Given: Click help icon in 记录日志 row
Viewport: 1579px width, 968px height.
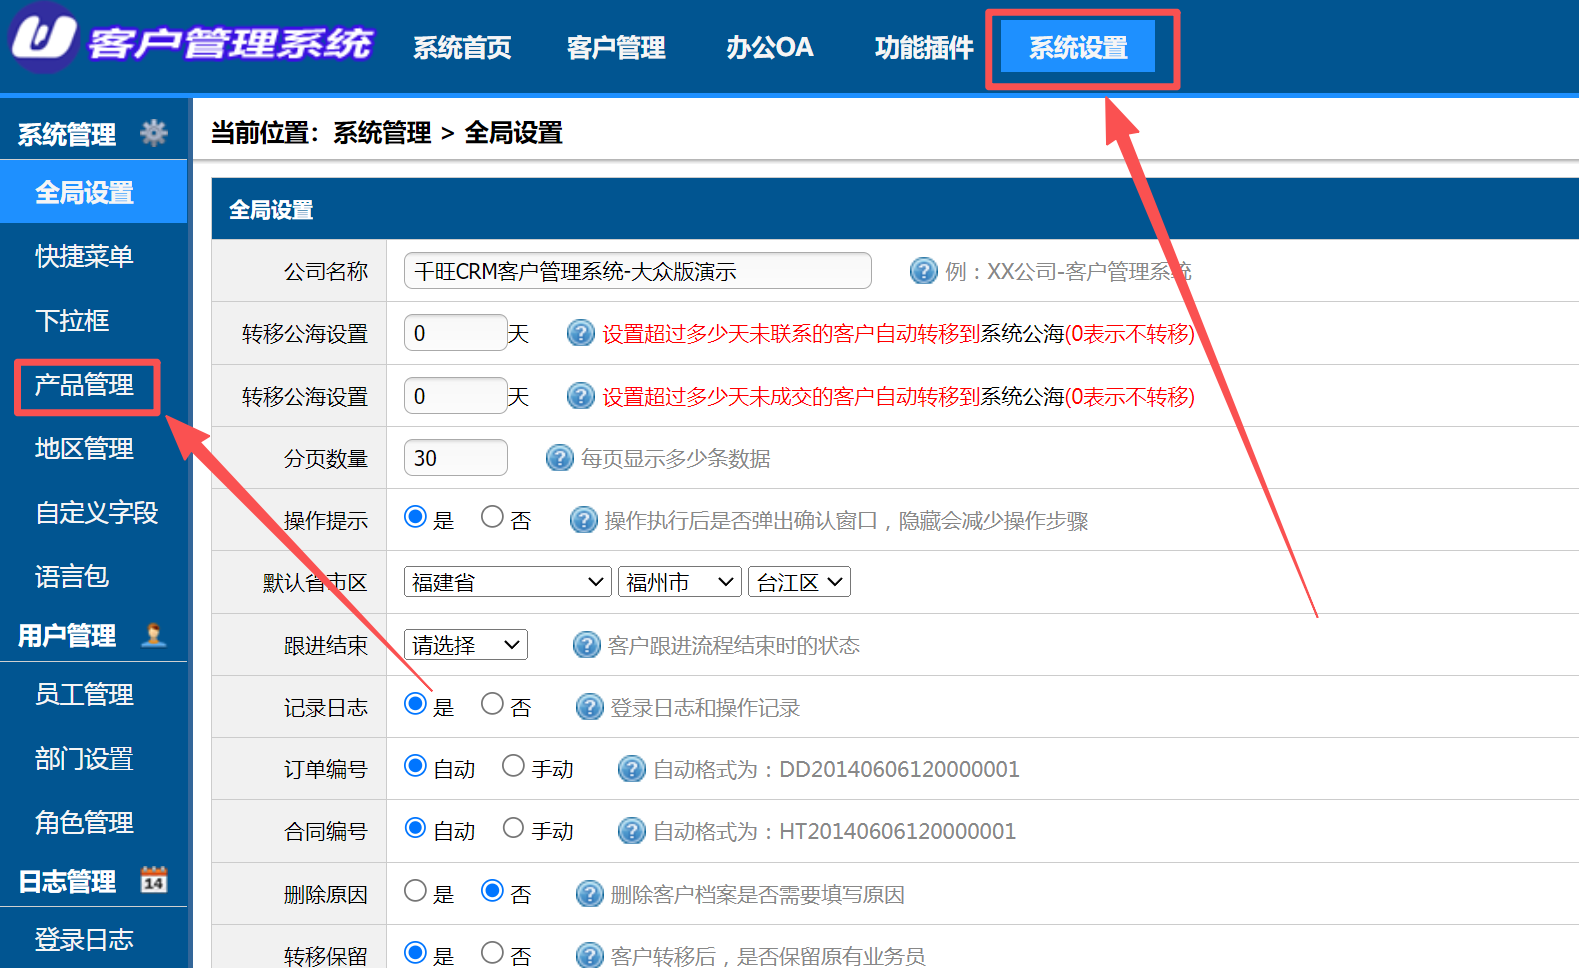Looking at the screenshot, I should pyautogui.click(x=589, y=707).
